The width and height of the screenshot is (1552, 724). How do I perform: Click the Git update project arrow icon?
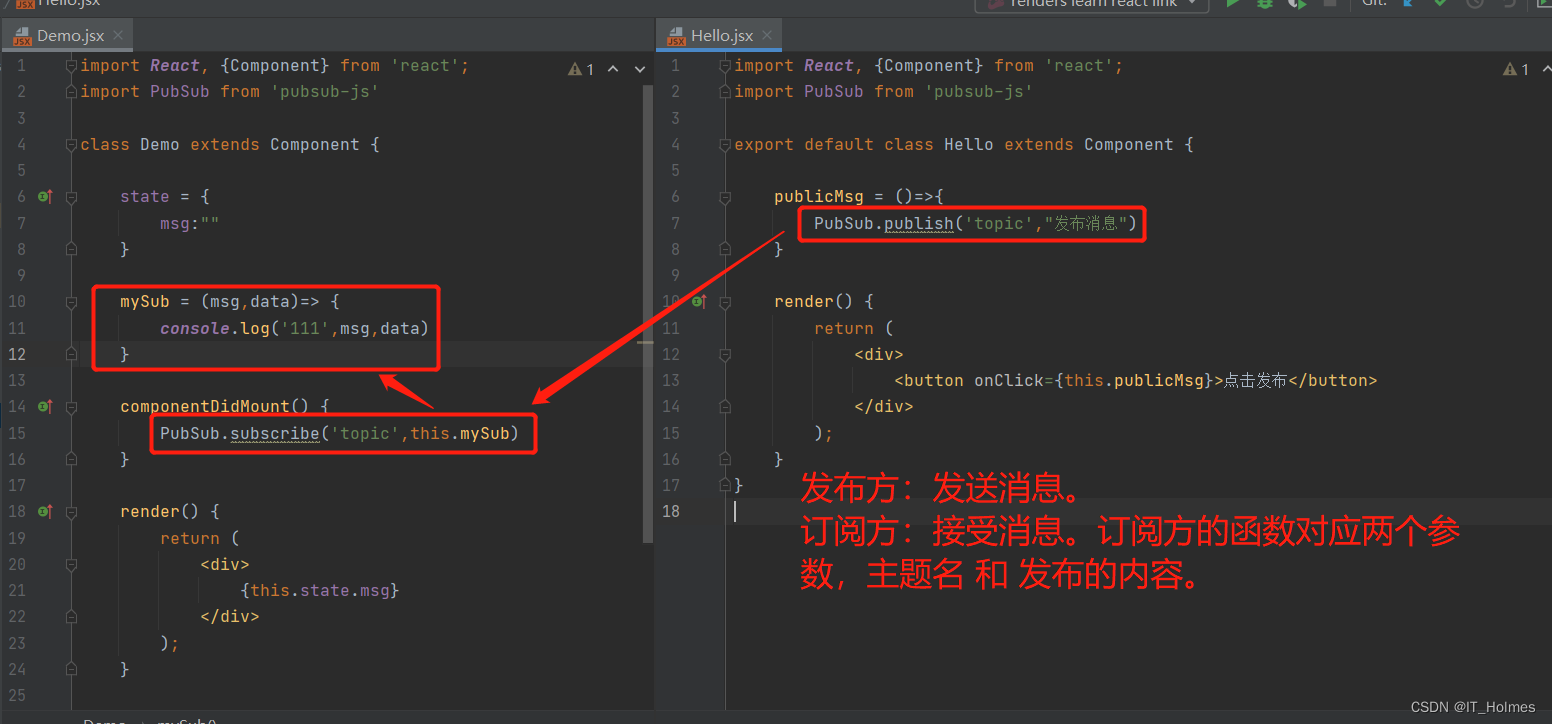click(1409, 3)
